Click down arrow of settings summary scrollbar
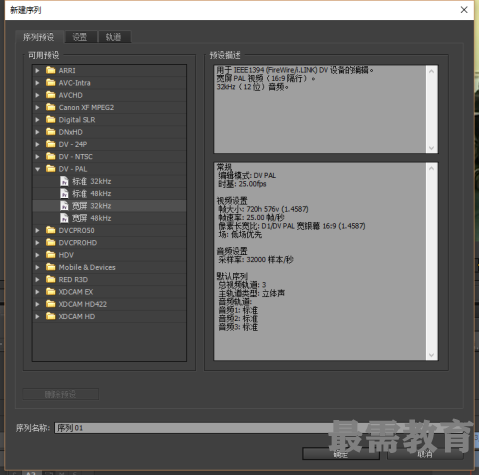This screenshot has width=480, height=476. (431, 355)
